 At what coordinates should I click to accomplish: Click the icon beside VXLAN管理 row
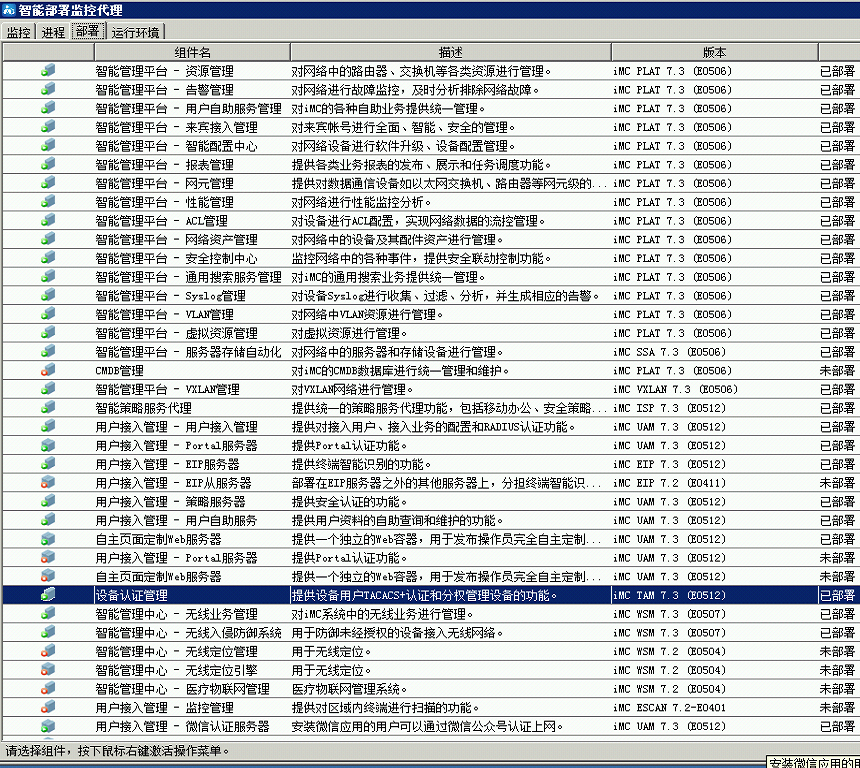pos(48,388)
